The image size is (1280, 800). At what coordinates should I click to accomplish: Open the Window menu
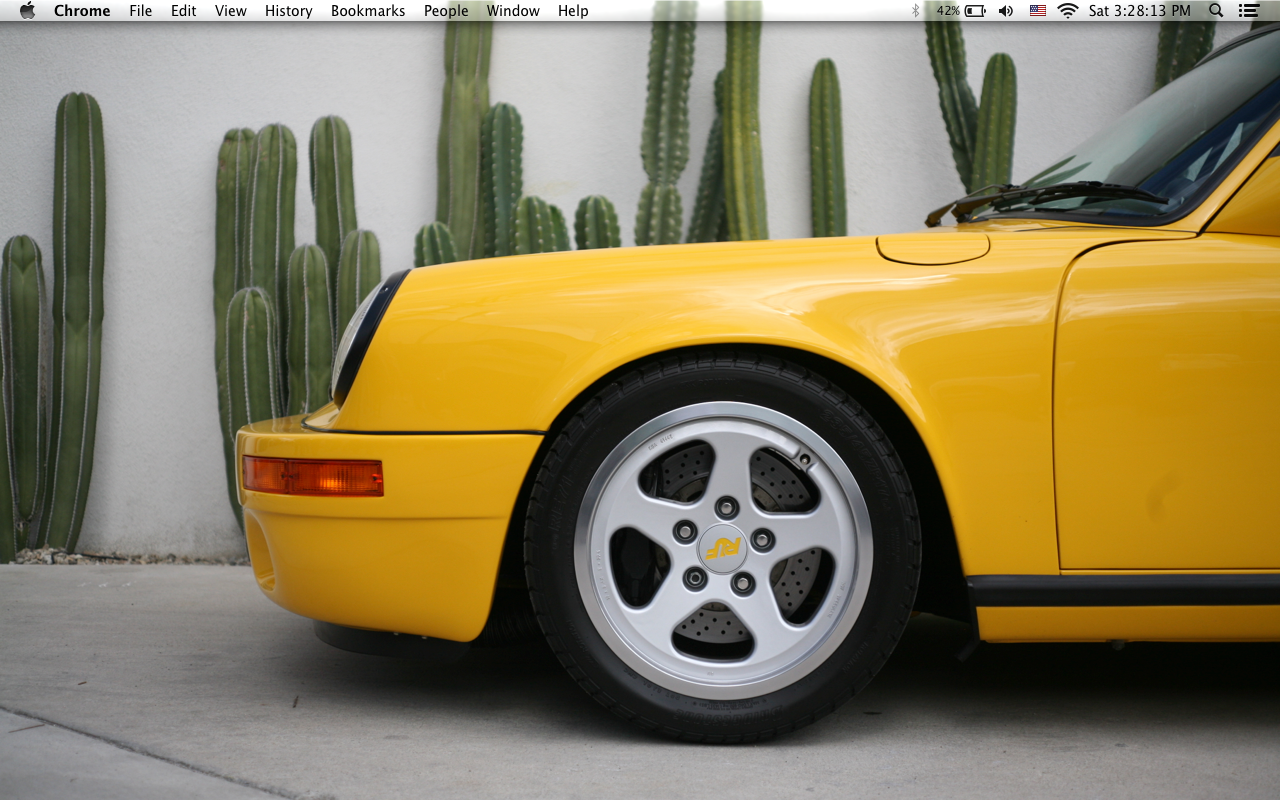[x=513, y=11]
